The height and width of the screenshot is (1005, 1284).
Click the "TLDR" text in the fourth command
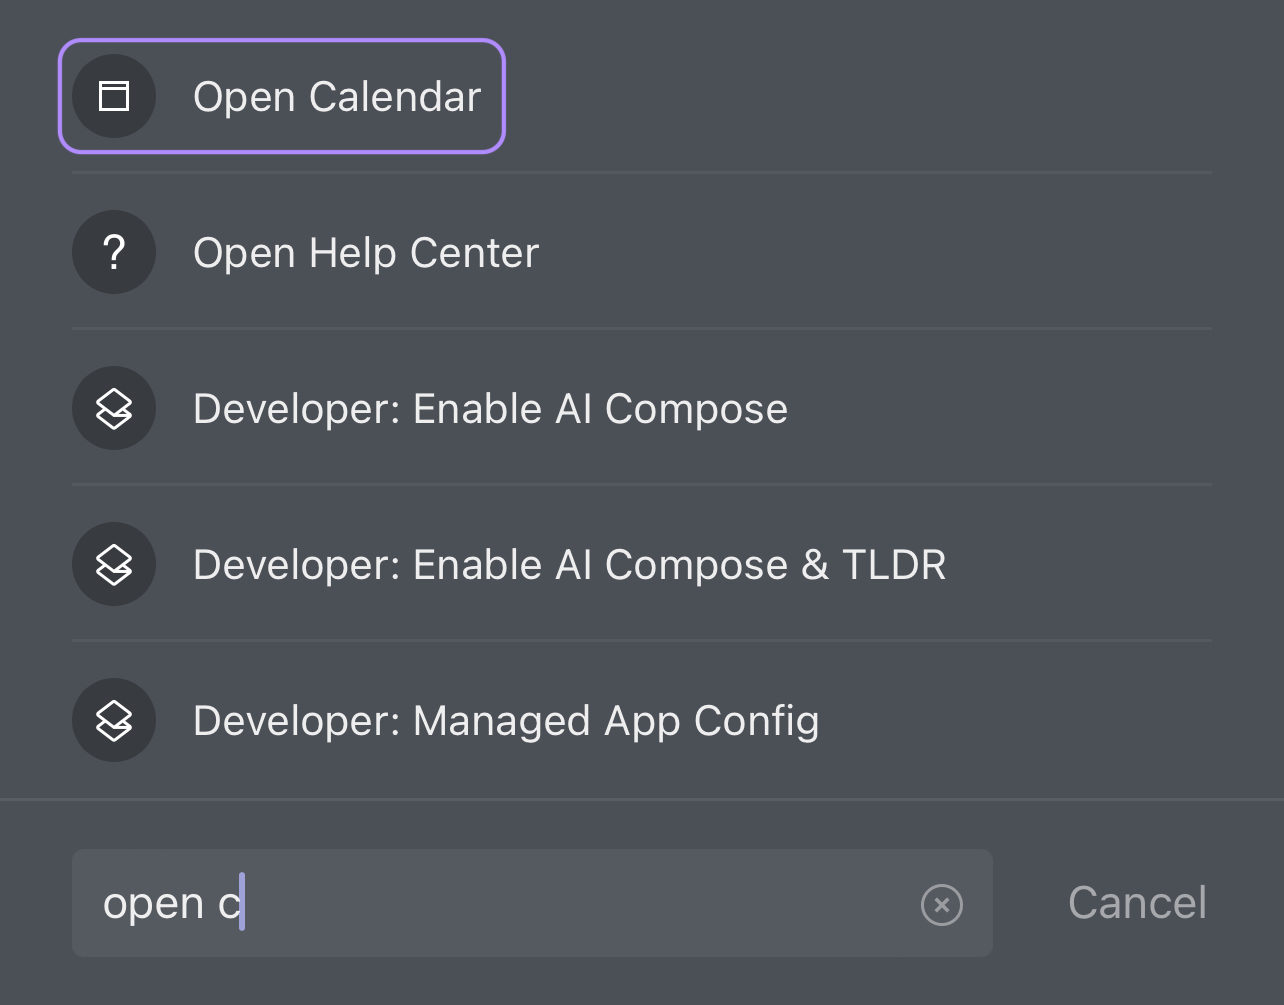click(x=894, y=565)
